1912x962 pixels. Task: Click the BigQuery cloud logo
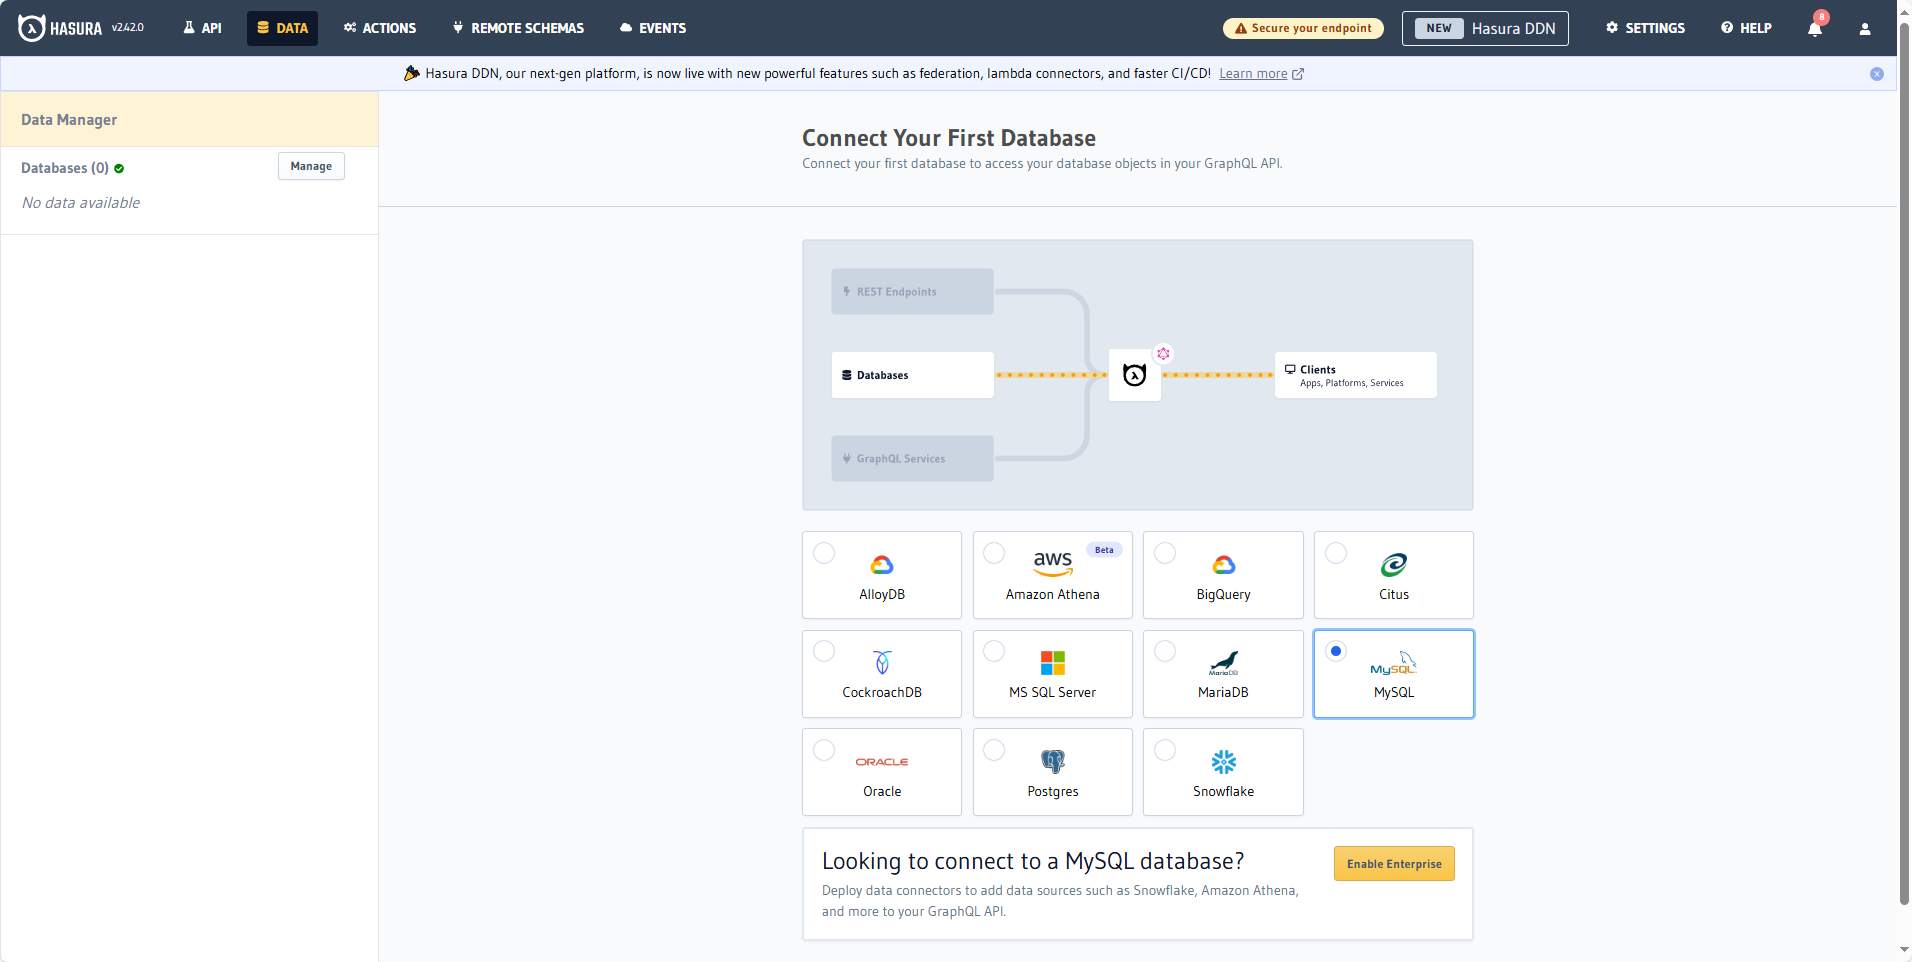(x=1224, y=565)
